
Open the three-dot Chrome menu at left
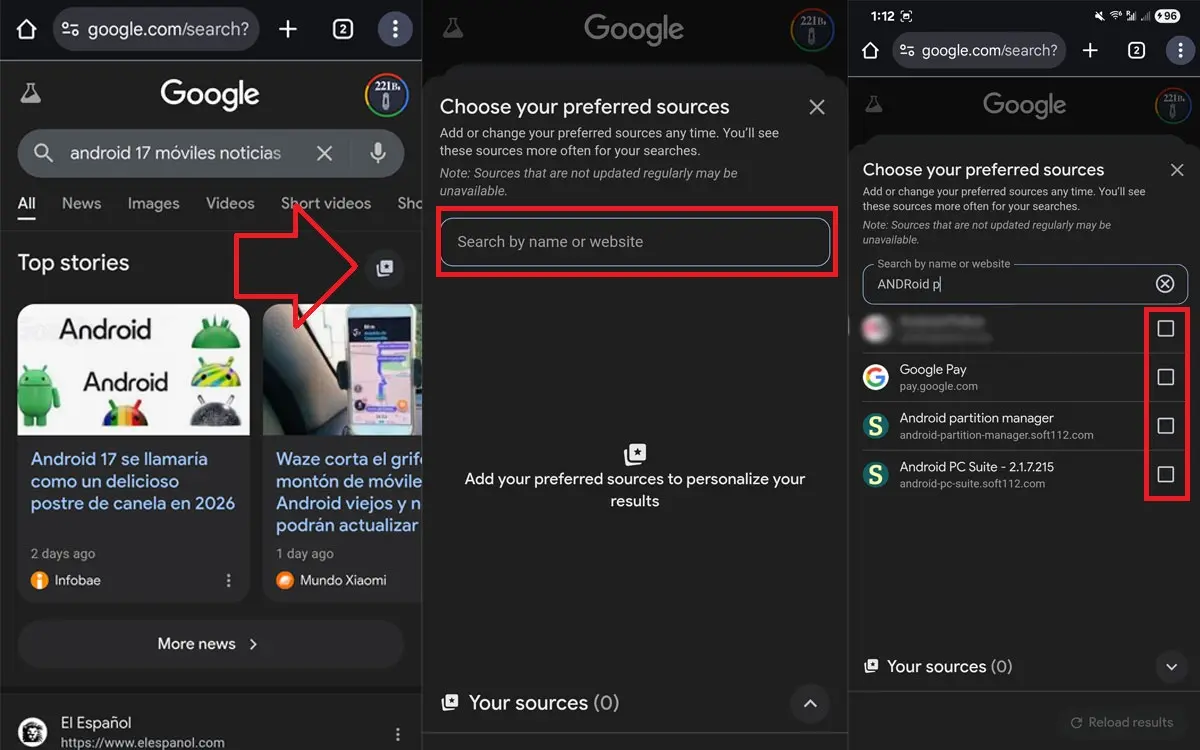click(x=395, y=29)
